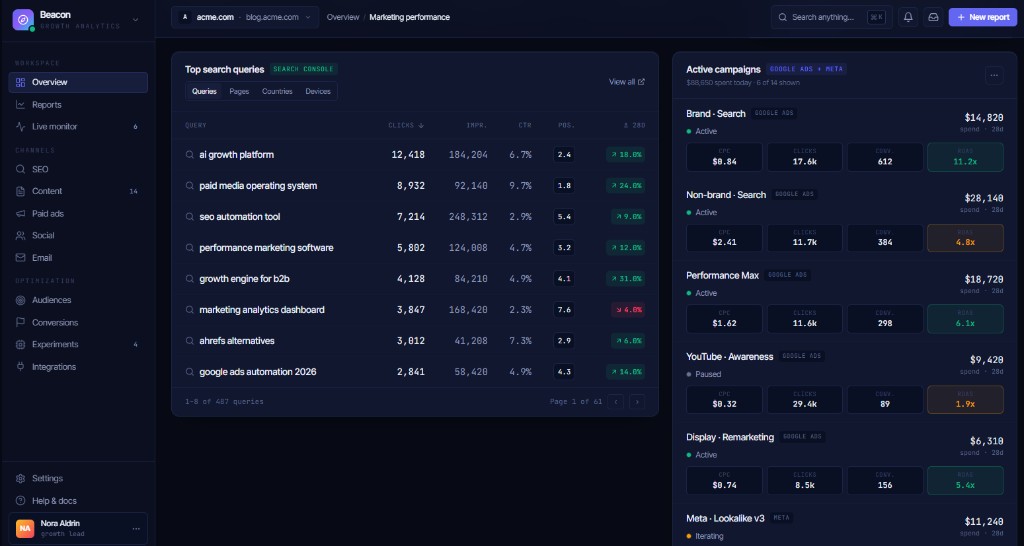Sort queries by Clicks column
This screenshot has width=1024, height=546.
[406, 125]
